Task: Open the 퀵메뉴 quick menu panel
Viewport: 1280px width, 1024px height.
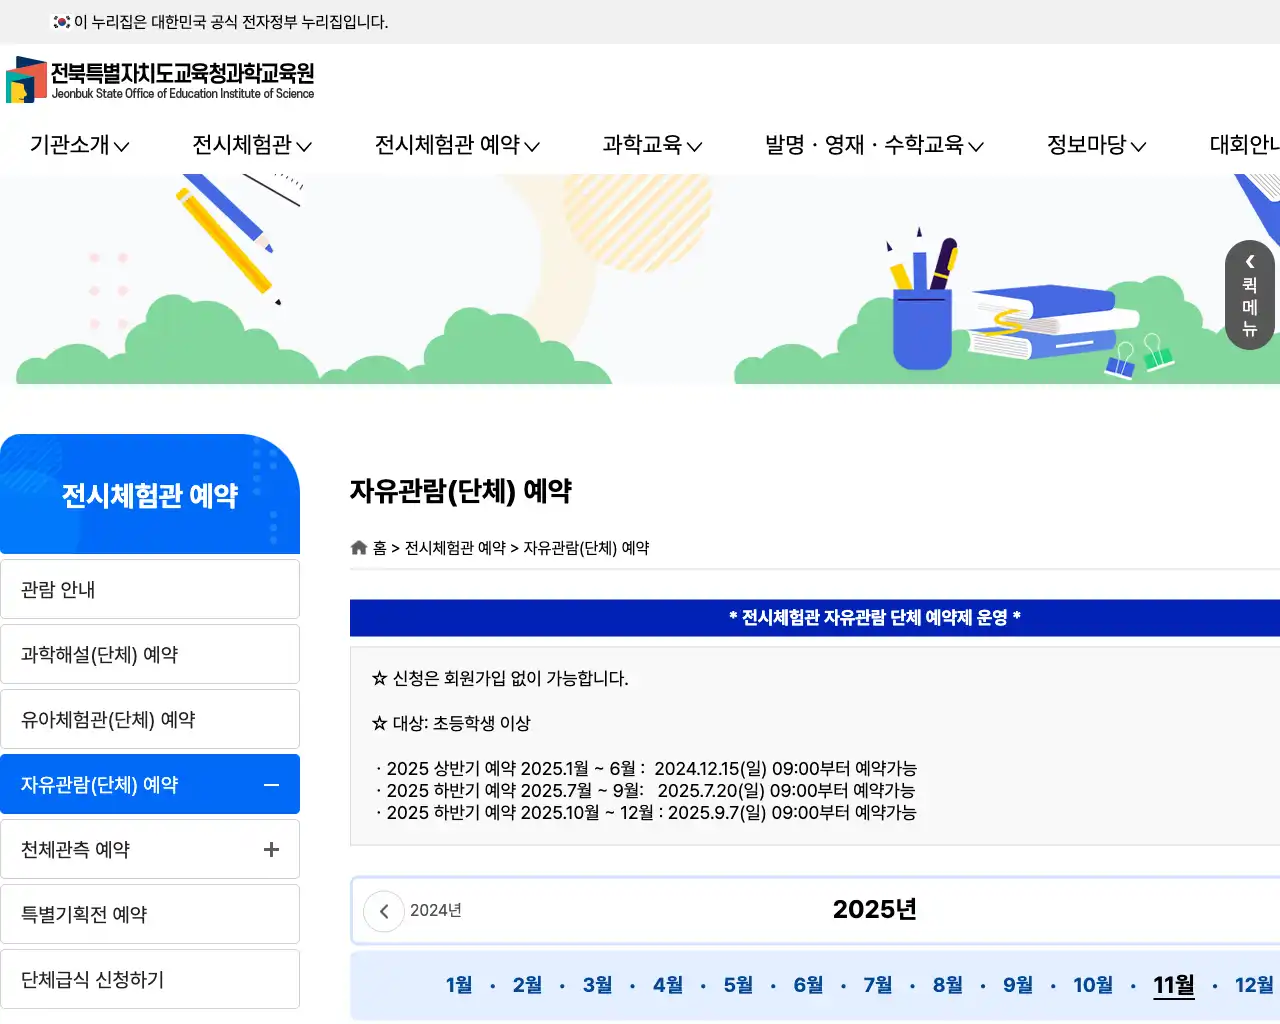Action: pos(1249,296)
